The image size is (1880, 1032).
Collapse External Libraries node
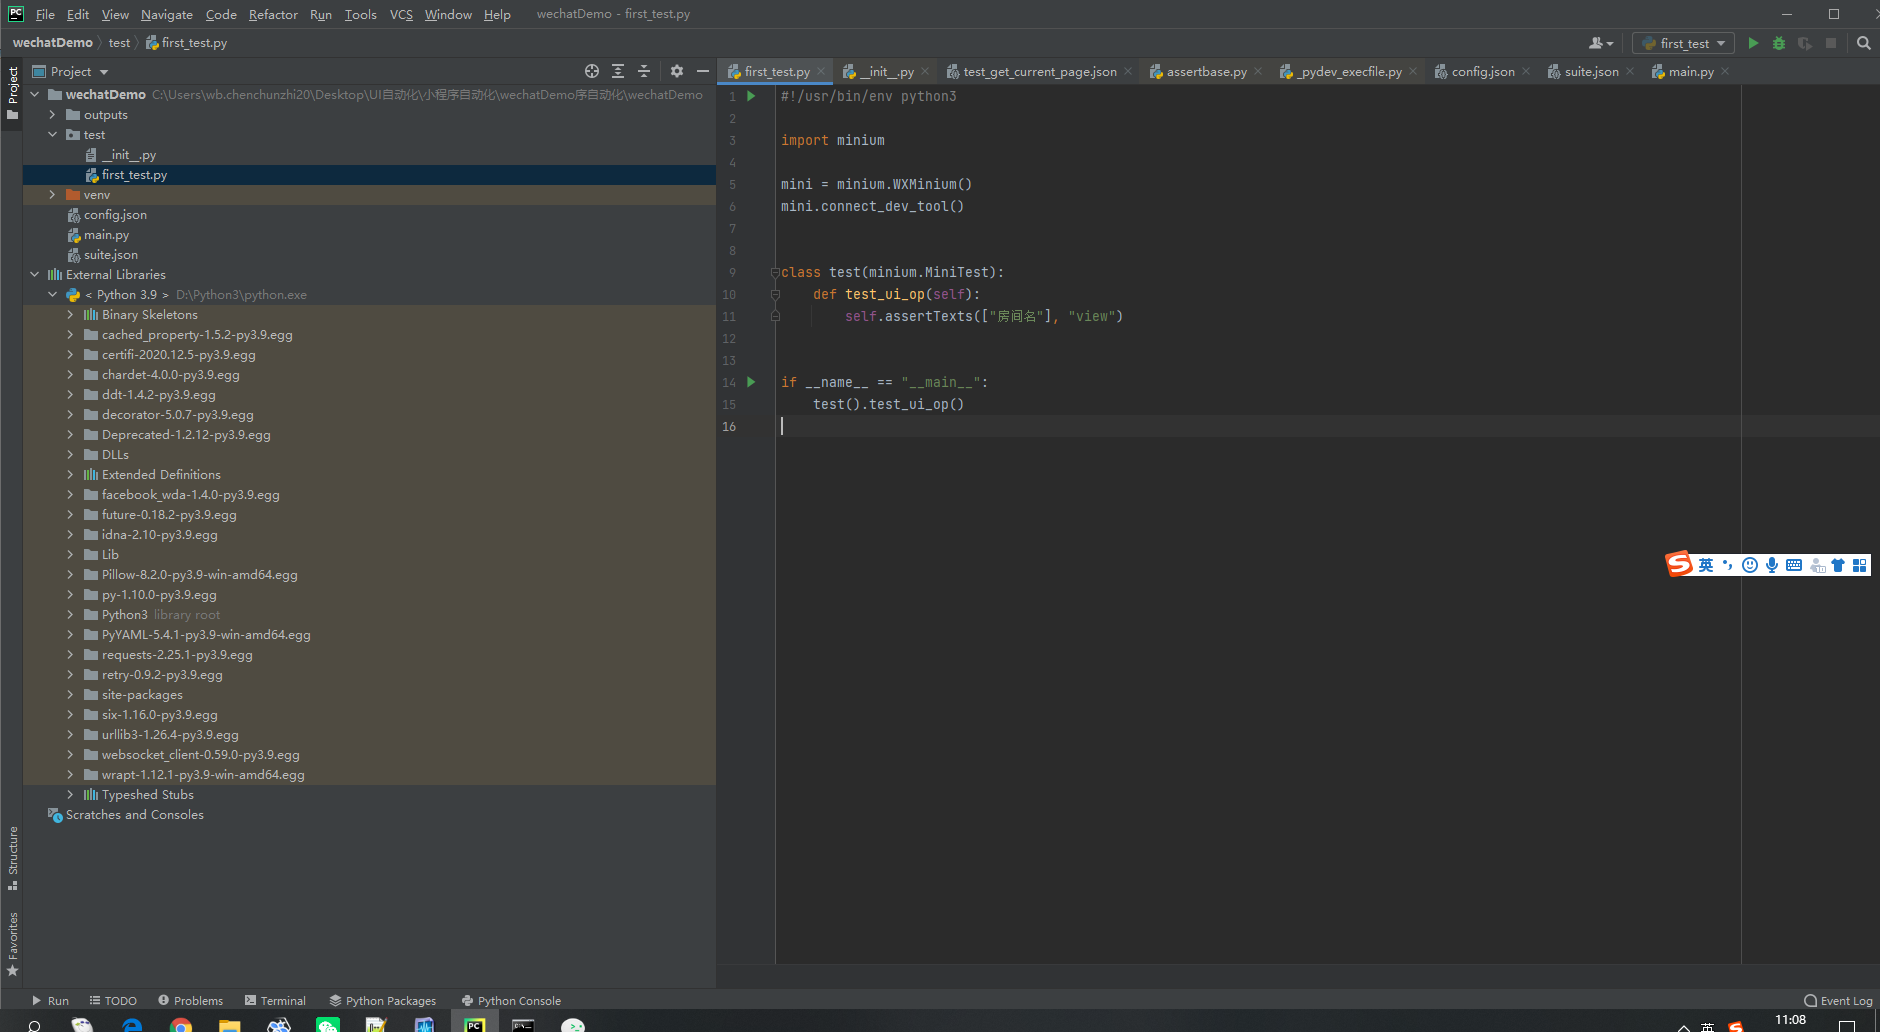(34, 275)
